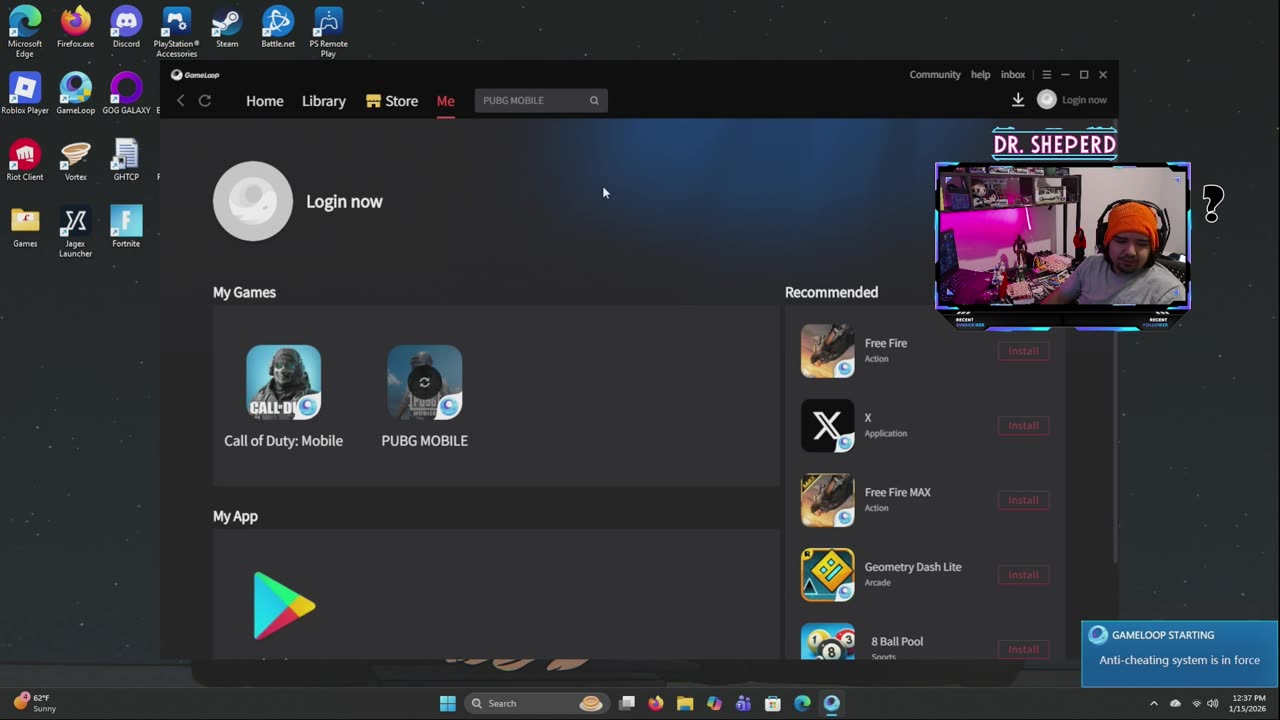1280x720 pixels.
Task: Open Free Fire MAX recommended icon
Action: coord(828,500)
